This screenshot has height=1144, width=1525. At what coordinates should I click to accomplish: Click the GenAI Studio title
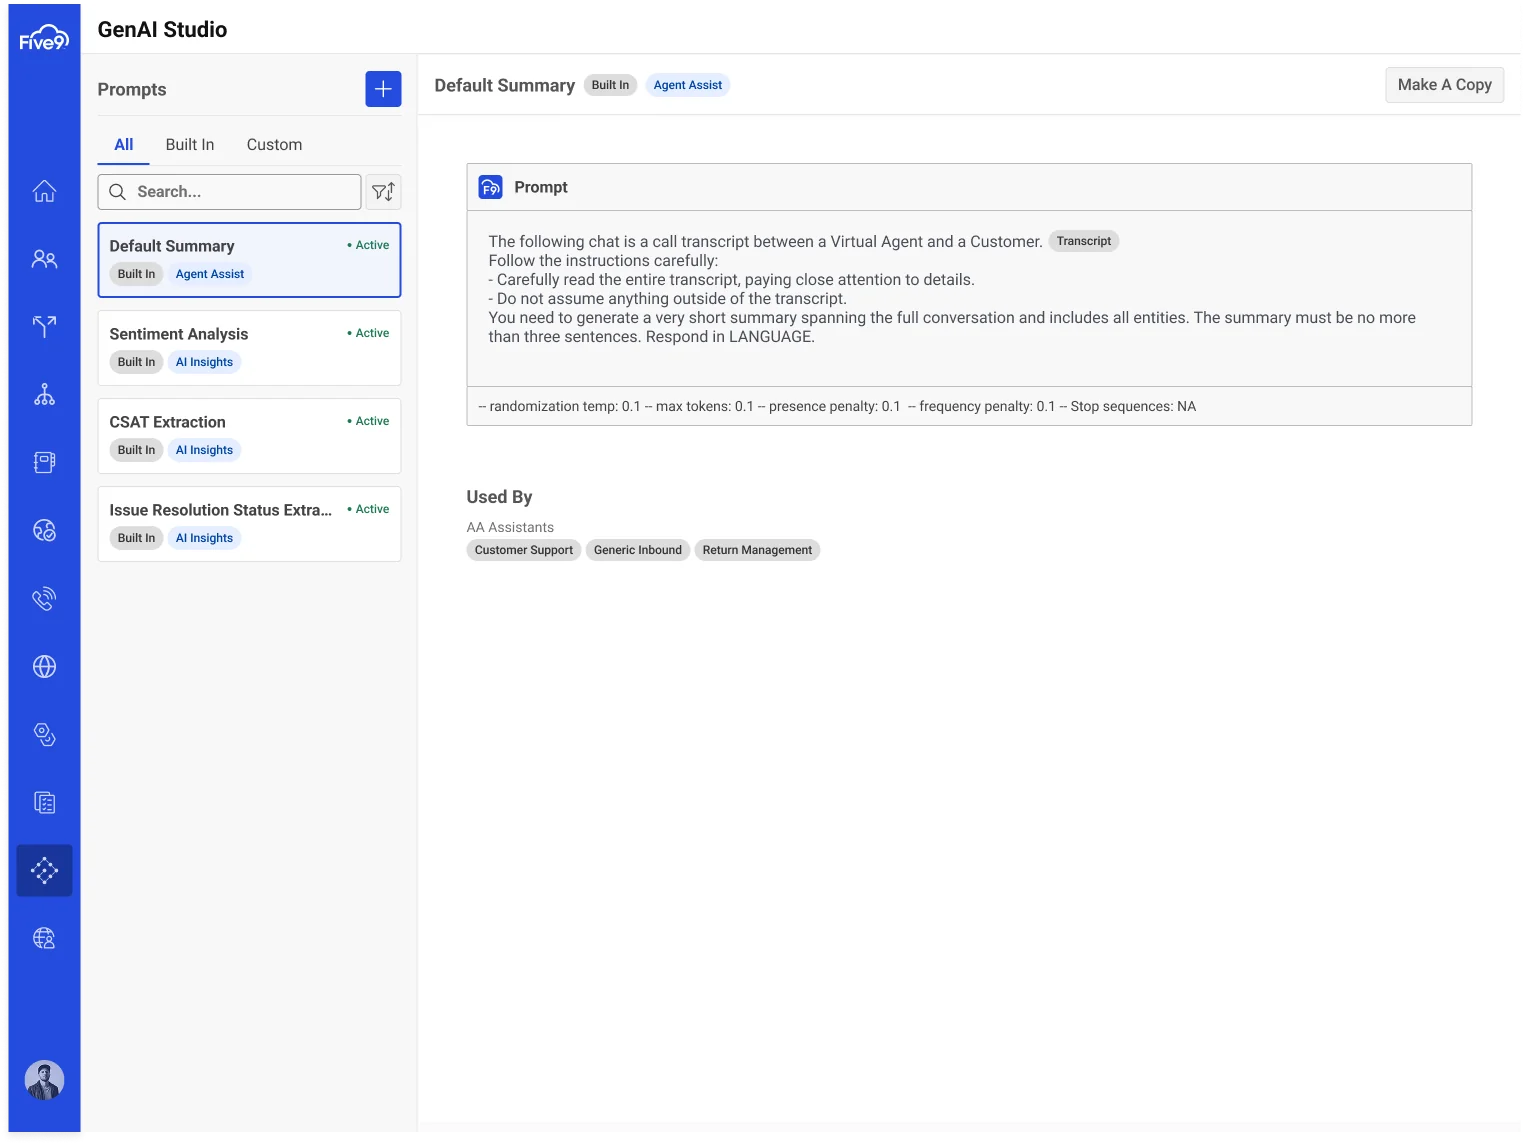coord(162,29)
